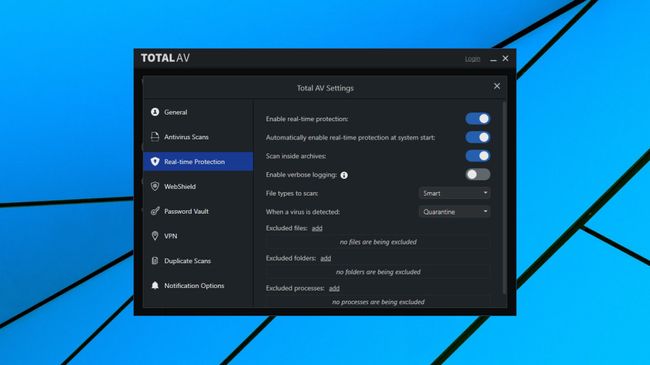The height and width of the screenshot is (365, 650).
Task: Show Duplicate Scans settings
Action: [x=198, y=261]
